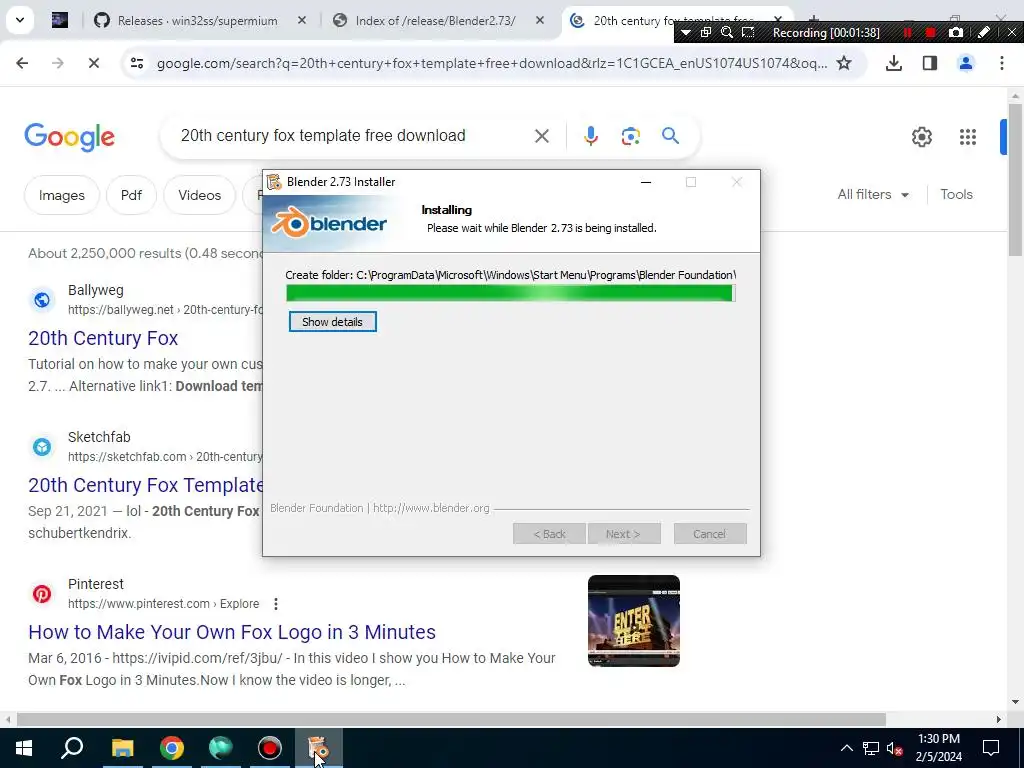Open Chrome's three-dot menu
This screenshot has width=1024, height=768.
click(1002, 63)
